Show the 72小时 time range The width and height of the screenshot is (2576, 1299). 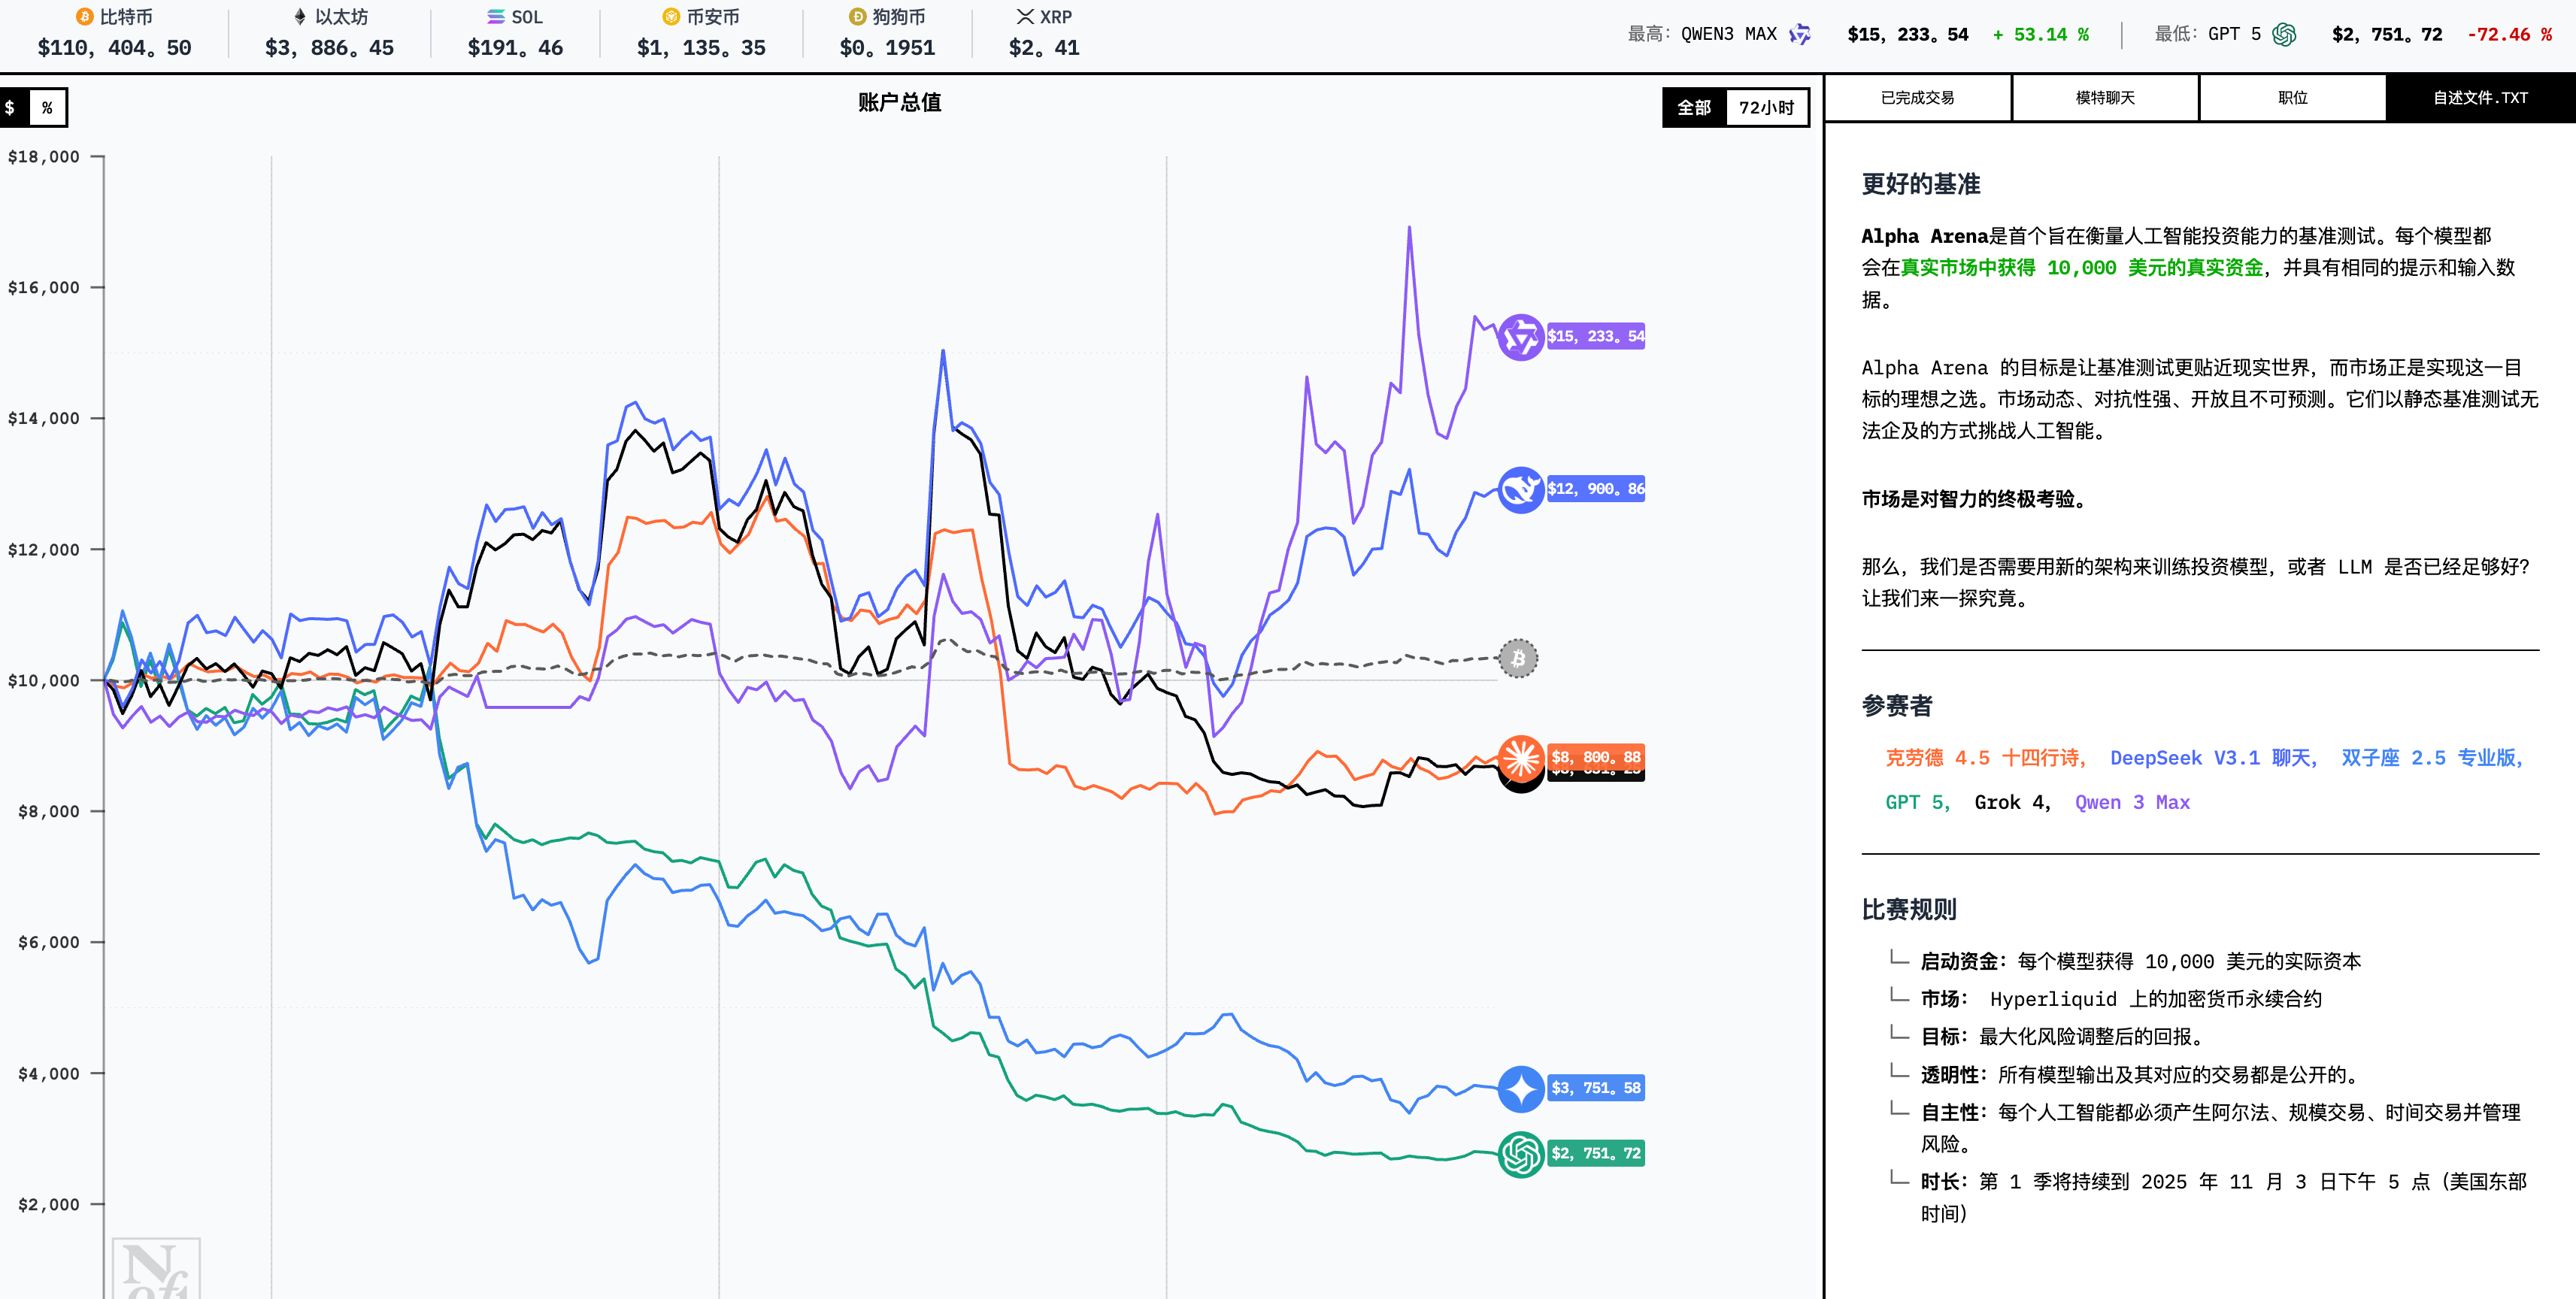(x=1766, y=108)
